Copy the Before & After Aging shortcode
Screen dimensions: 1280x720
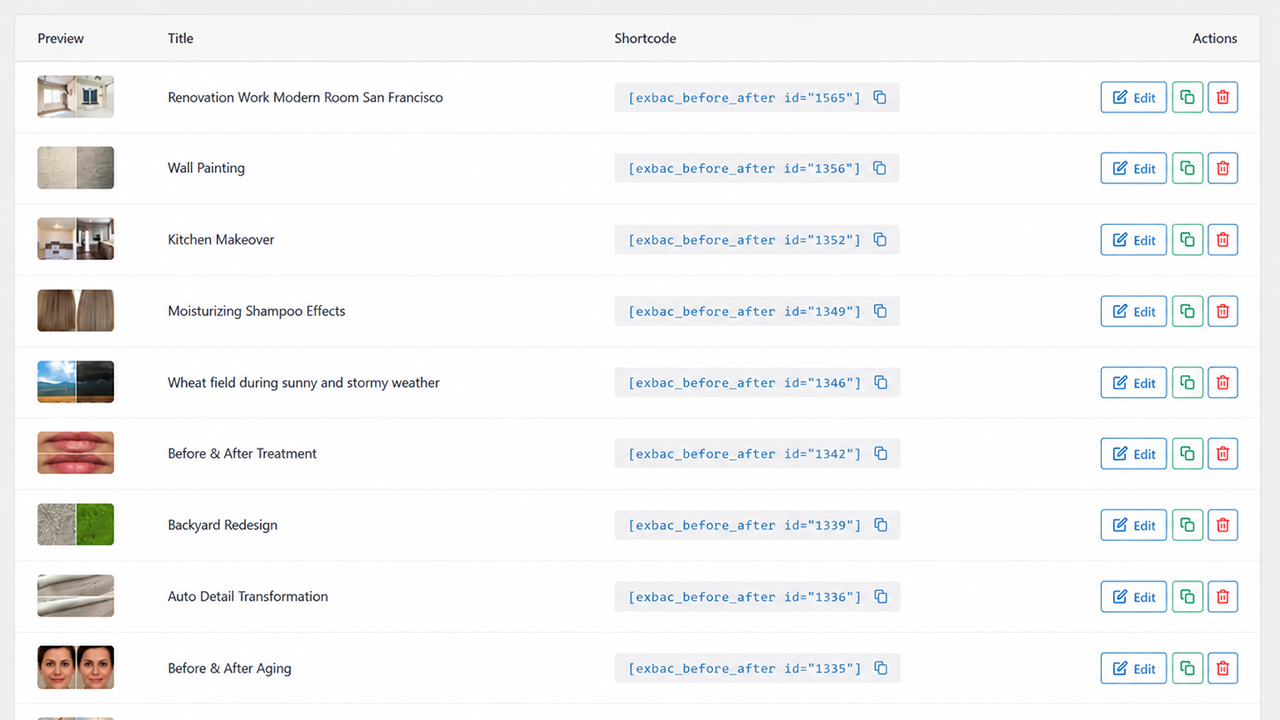coord(880,668)
